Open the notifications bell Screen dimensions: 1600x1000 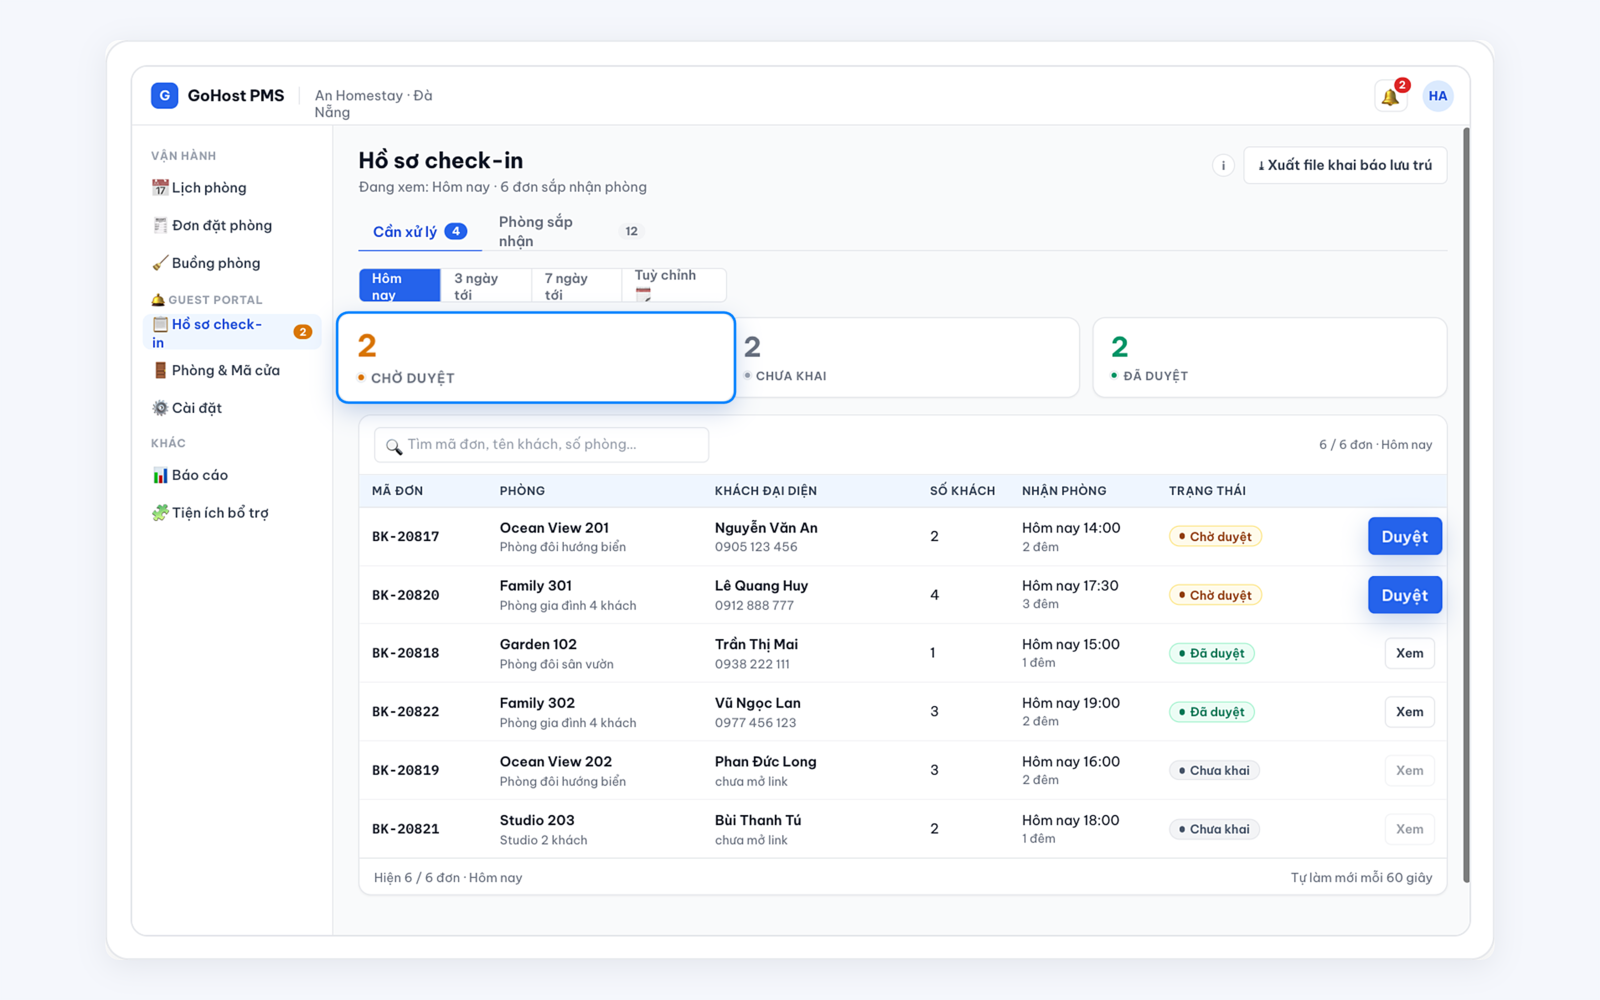click(x=1390, y=96)
